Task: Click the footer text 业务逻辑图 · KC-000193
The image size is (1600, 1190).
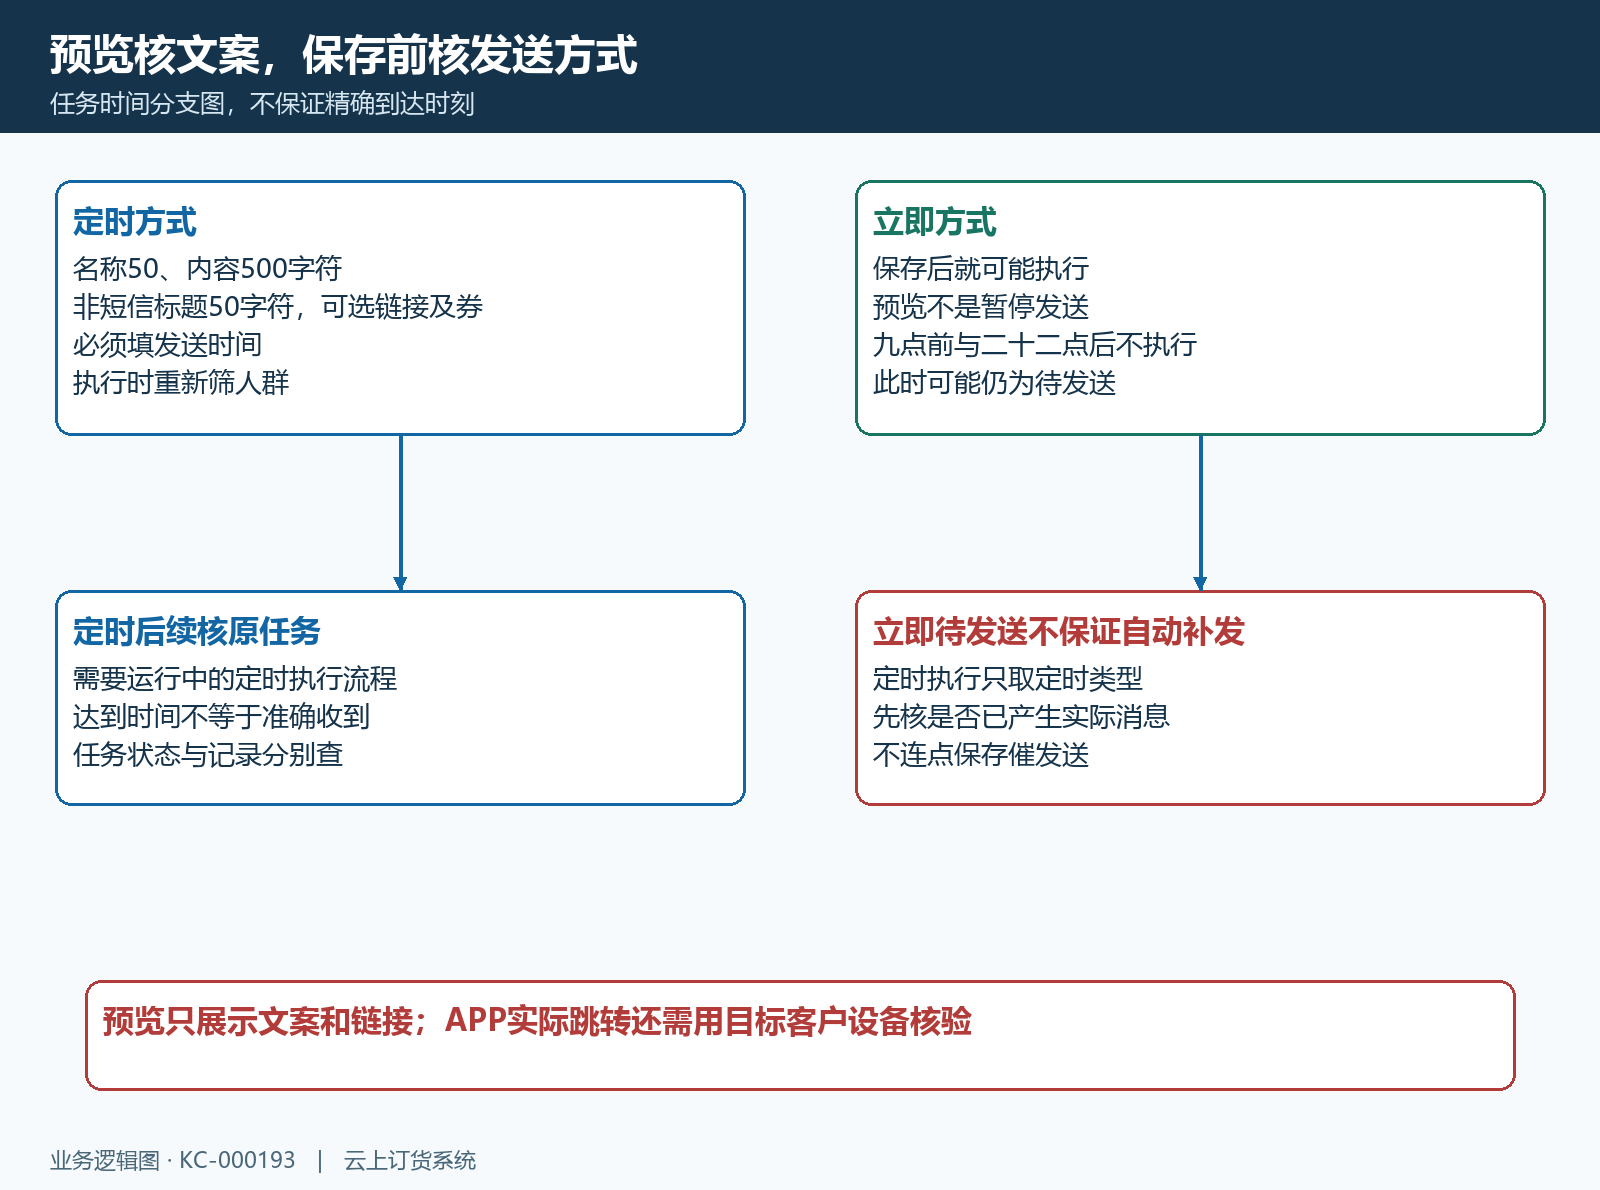Action: (173, 1160)
